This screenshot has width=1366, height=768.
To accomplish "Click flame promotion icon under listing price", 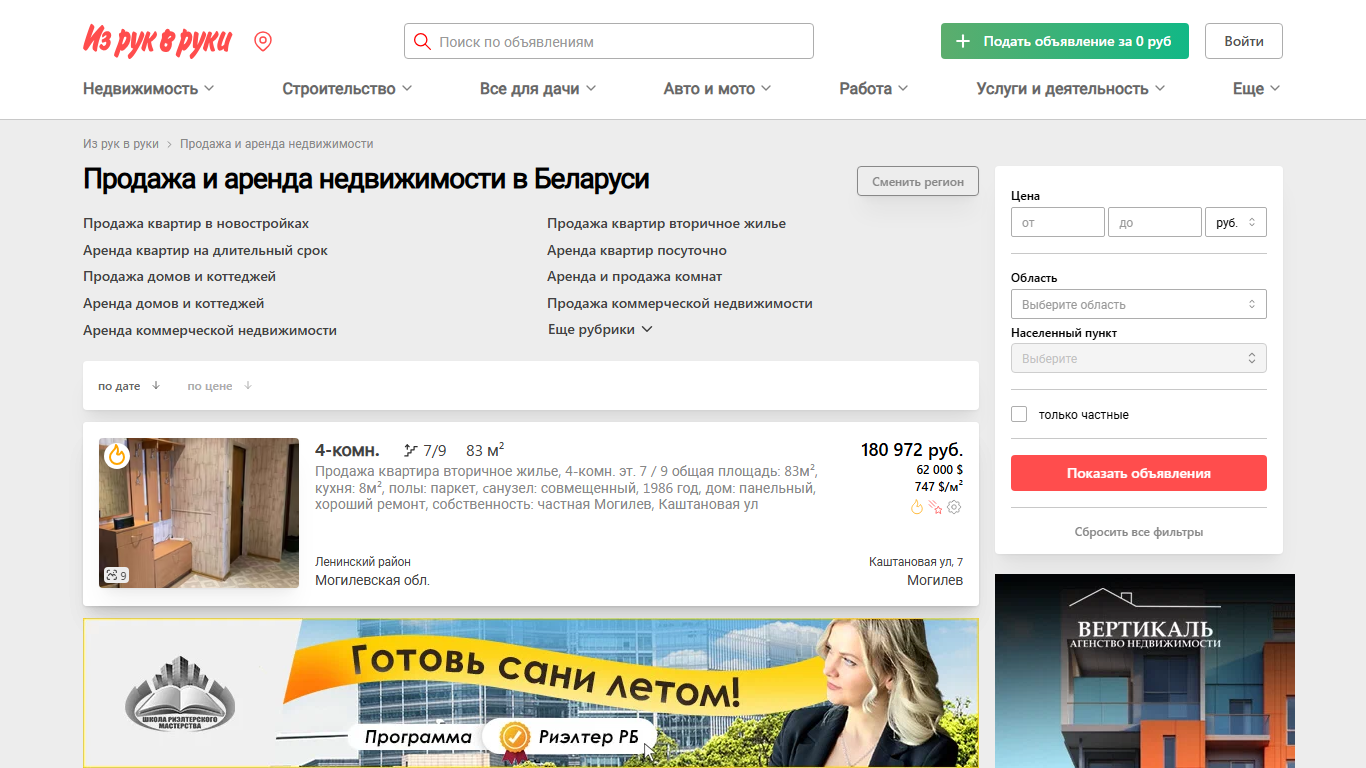I will pos(917,507).
